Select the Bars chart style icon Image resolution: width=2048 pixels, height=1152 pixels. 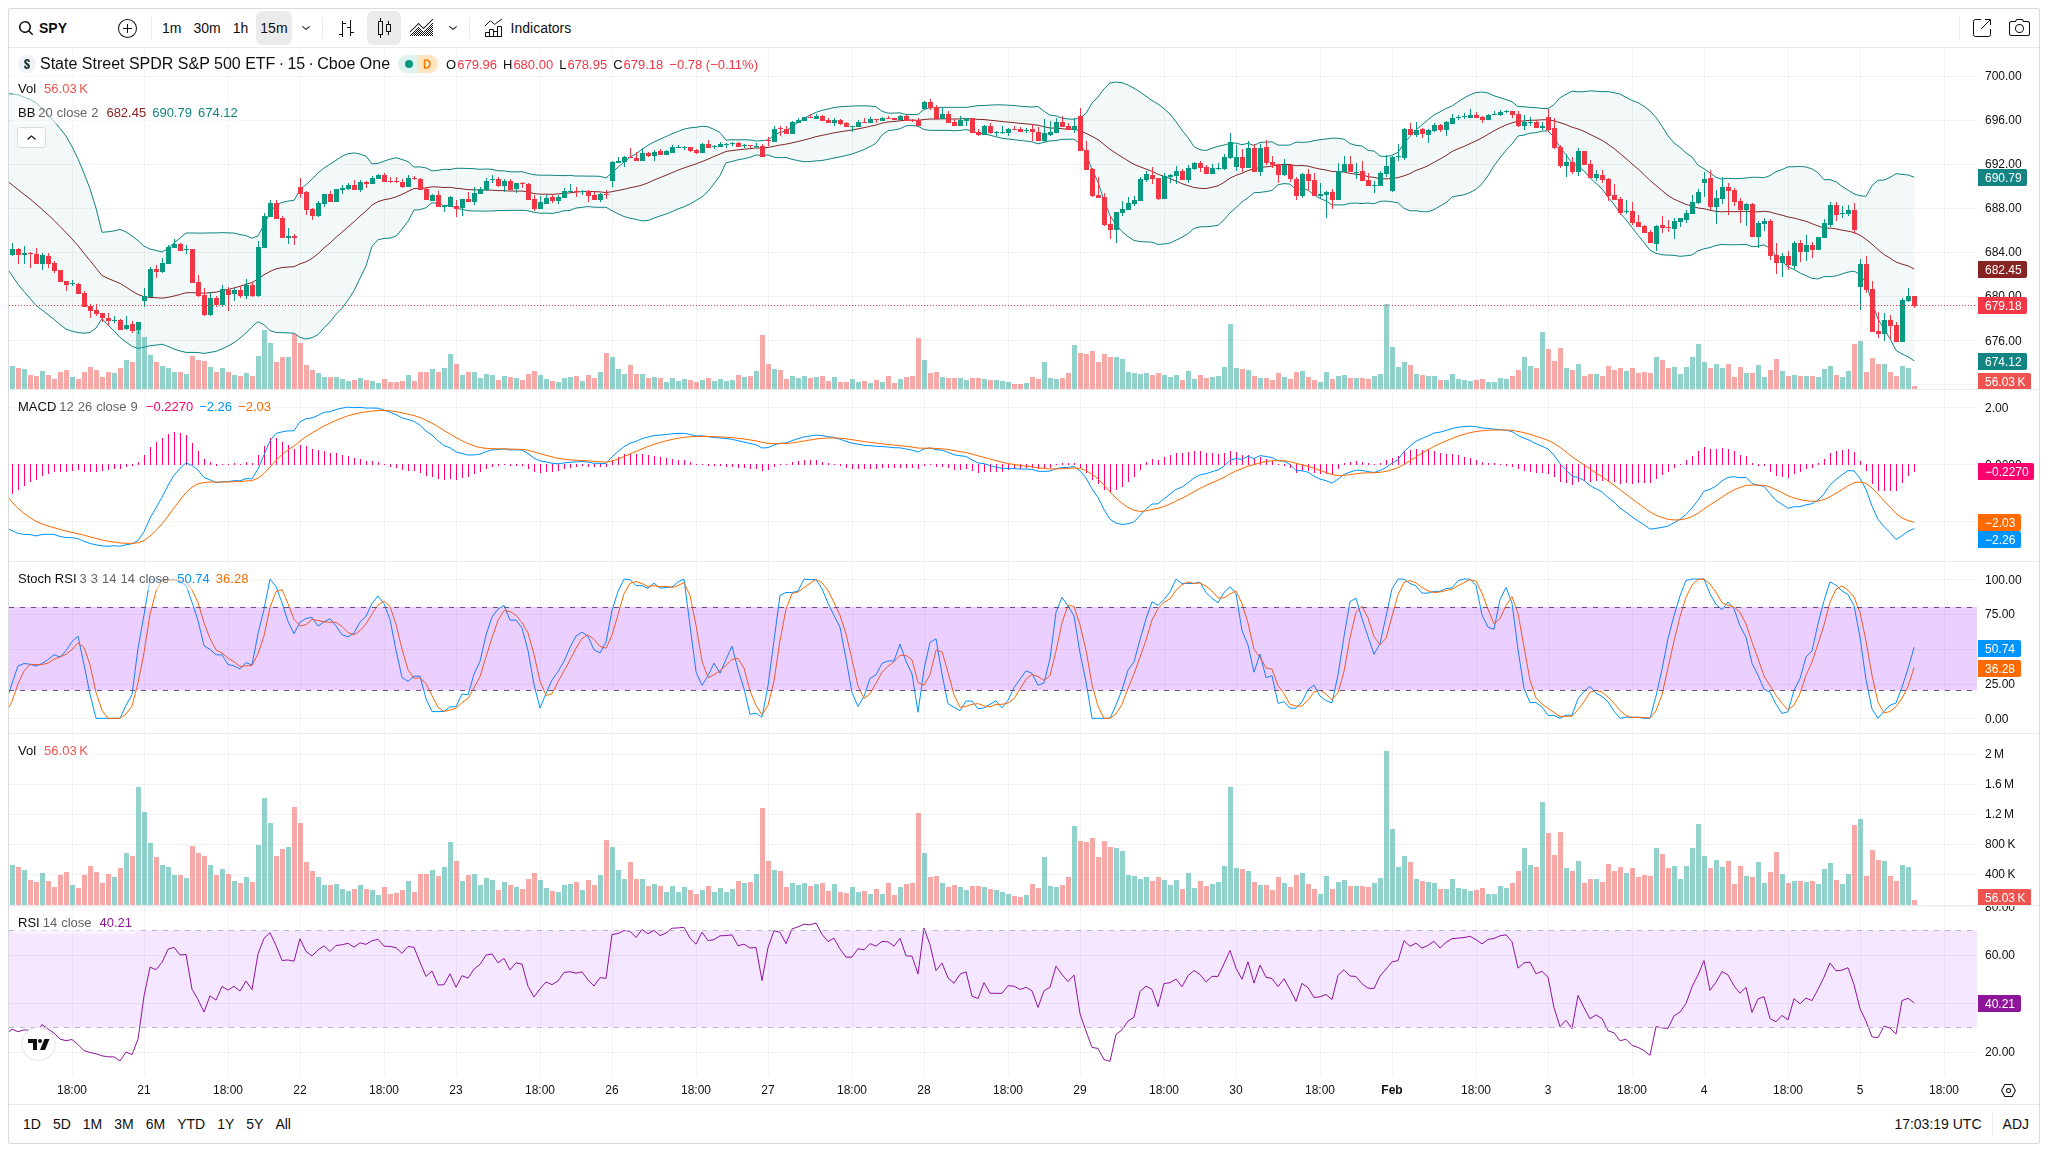(x=346, y=28)
